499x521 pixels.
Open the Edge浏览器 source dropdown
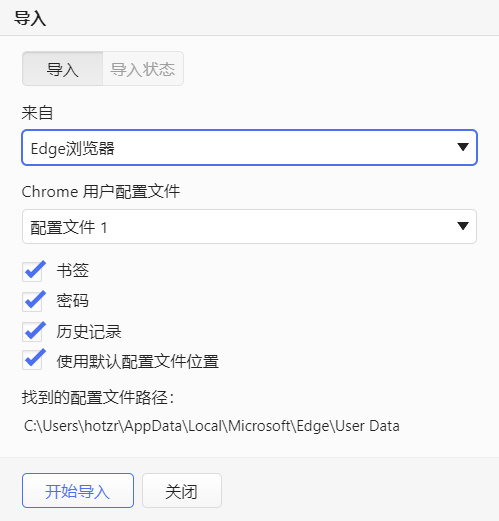point(249,147)
